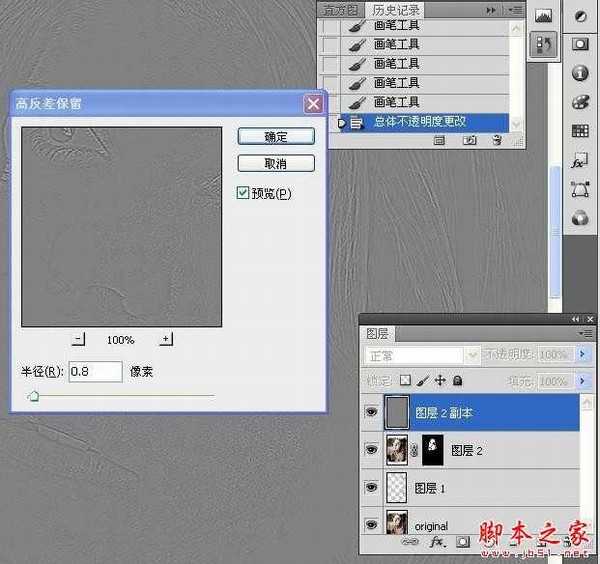Select lock position move icon in Layers
600x564 pixels.
coord(440,381)
